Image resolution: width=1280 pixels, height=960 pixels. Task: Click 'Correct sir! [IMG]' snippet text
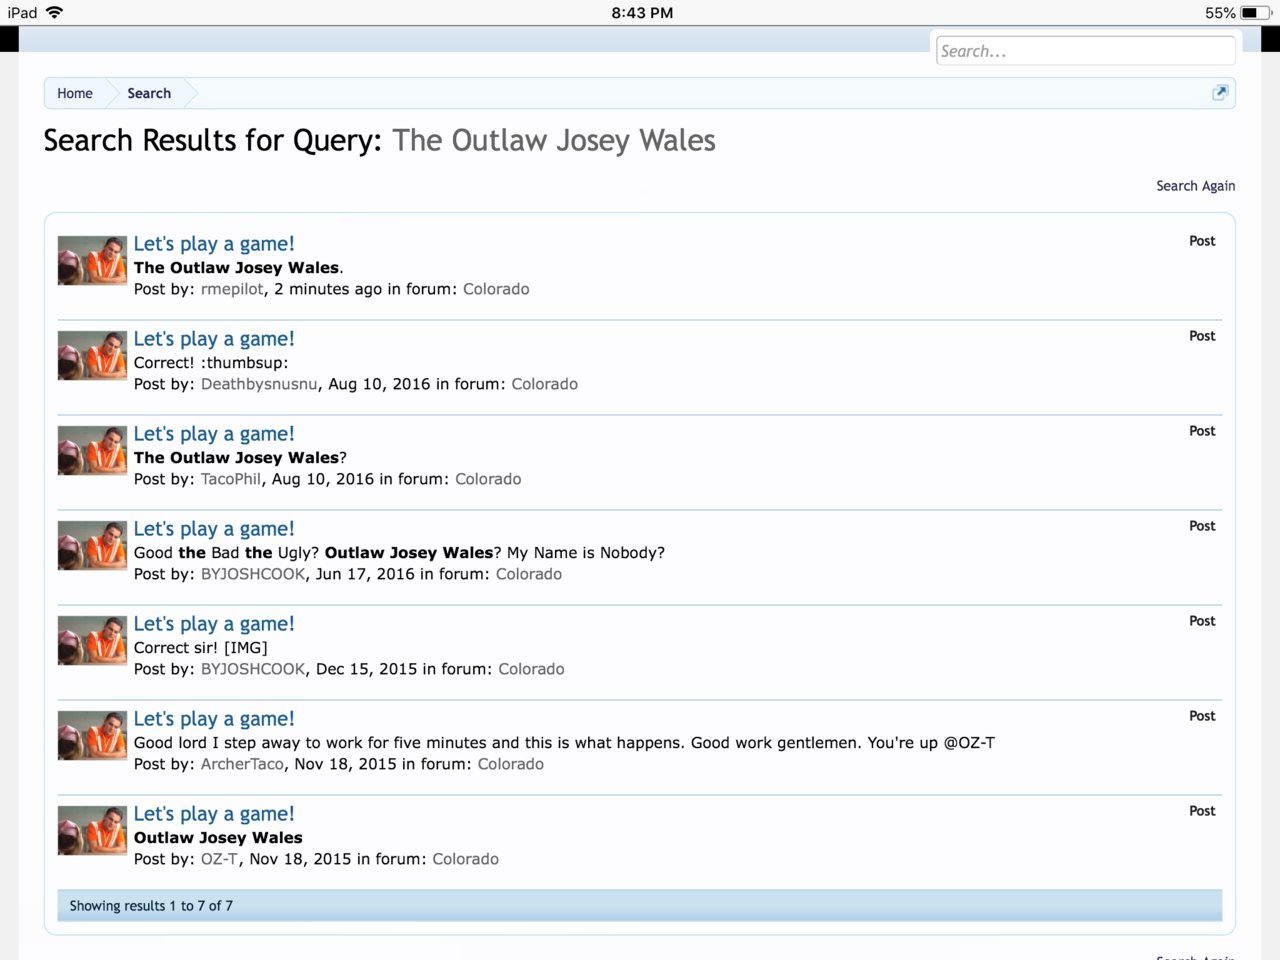coord(201,648)
